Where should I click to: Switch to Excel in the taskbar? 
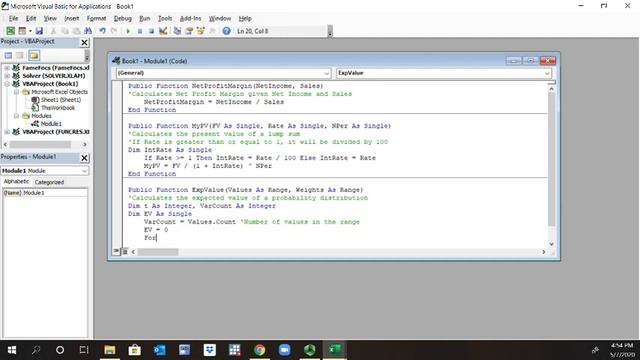[335, 350]
